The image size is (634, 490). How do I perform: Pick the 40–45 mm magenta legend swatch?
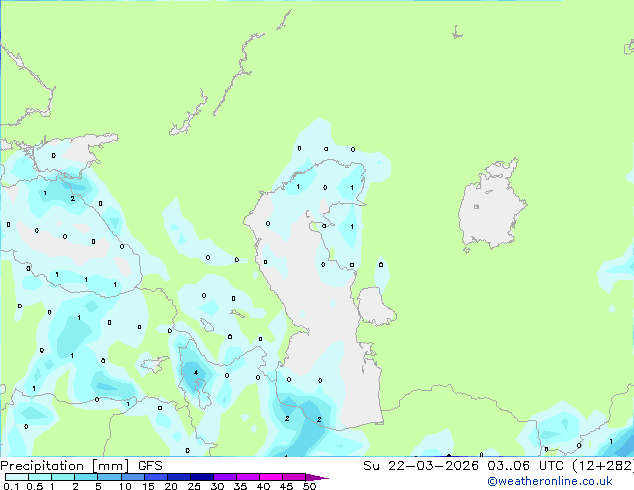(x=271, y=477)
